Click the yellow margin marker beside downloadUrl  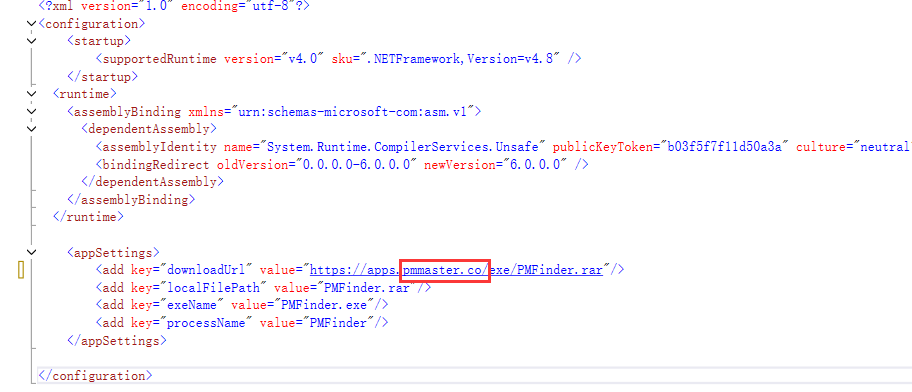[x=21, y=270]
